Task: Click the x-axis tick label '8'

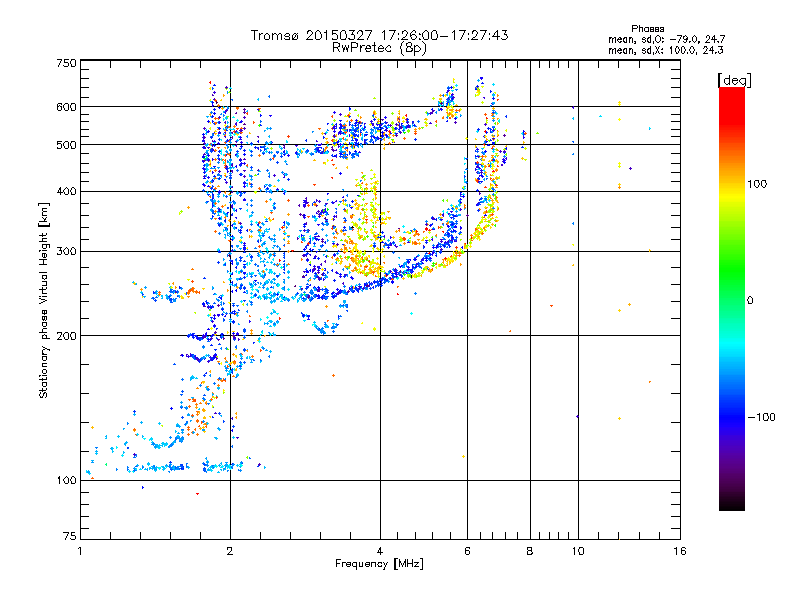Action: point(530,551)
